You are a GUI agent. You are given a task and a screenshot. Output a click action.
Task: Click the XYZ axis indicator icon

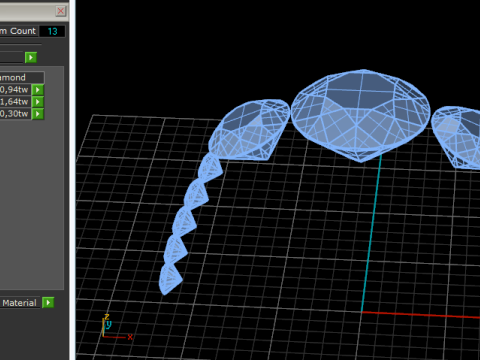point(117,327)
